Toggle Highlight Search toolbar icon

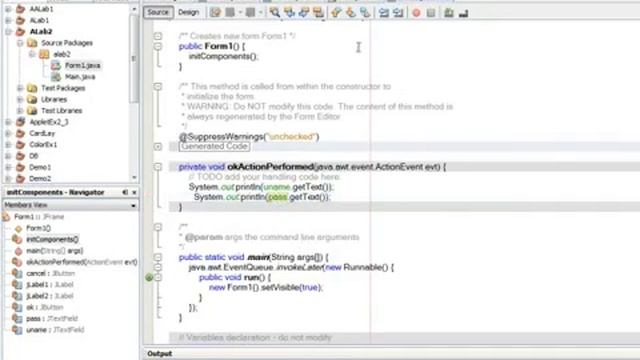pyautogui.click(x=318, y=13)
